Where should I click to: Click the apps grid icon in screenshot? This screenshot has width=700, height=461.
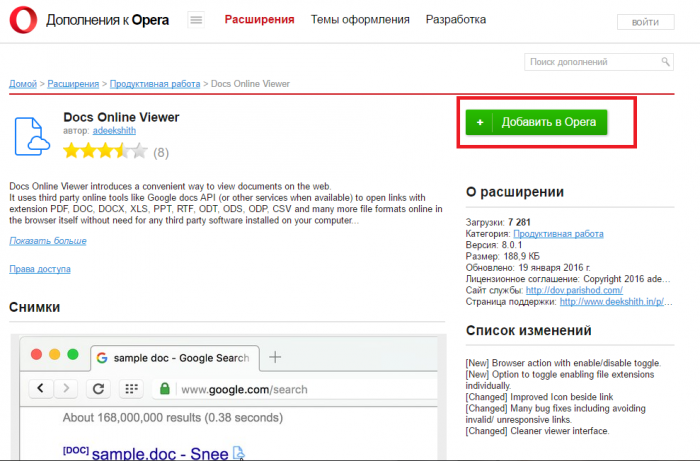(130, 389)
